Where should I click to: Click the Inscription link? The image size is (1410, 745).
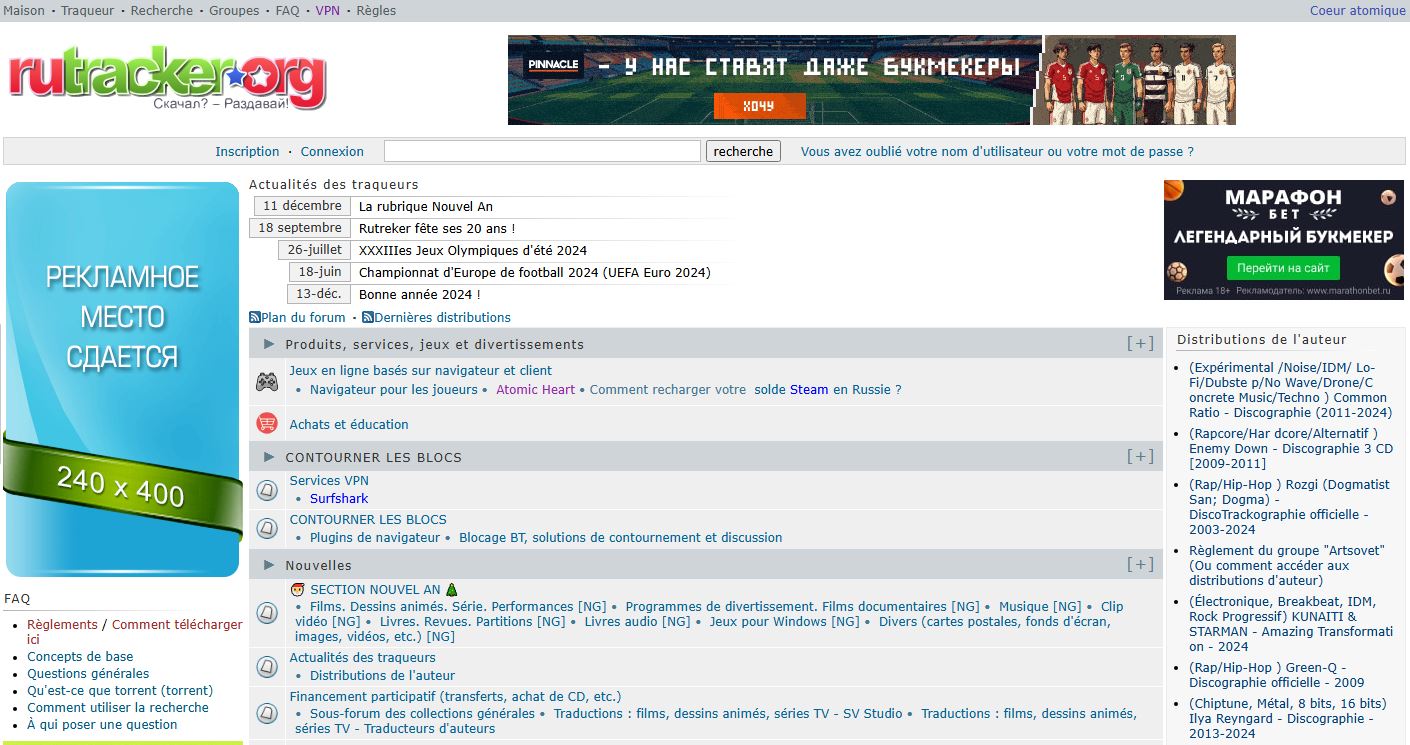click(247, 152)
